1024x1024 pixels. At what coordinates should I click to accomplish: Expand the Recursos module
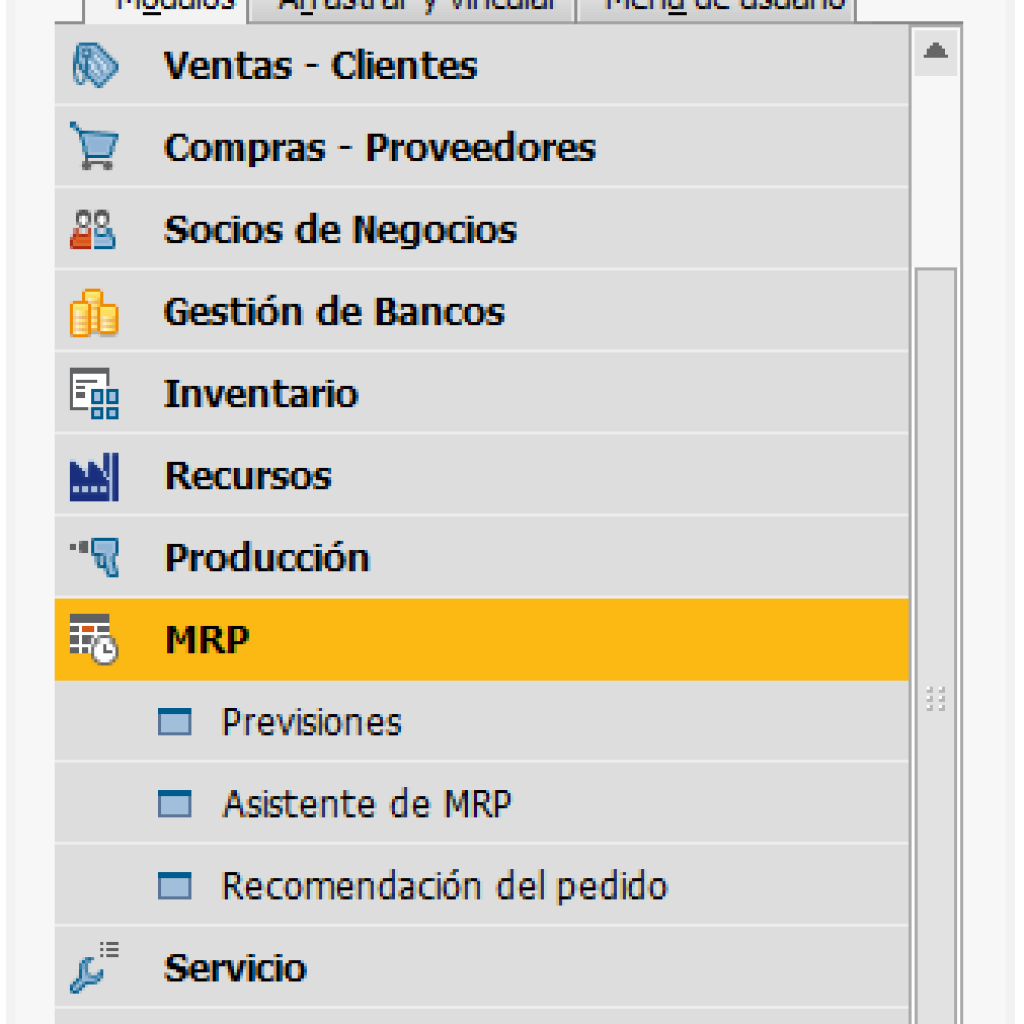482,475
